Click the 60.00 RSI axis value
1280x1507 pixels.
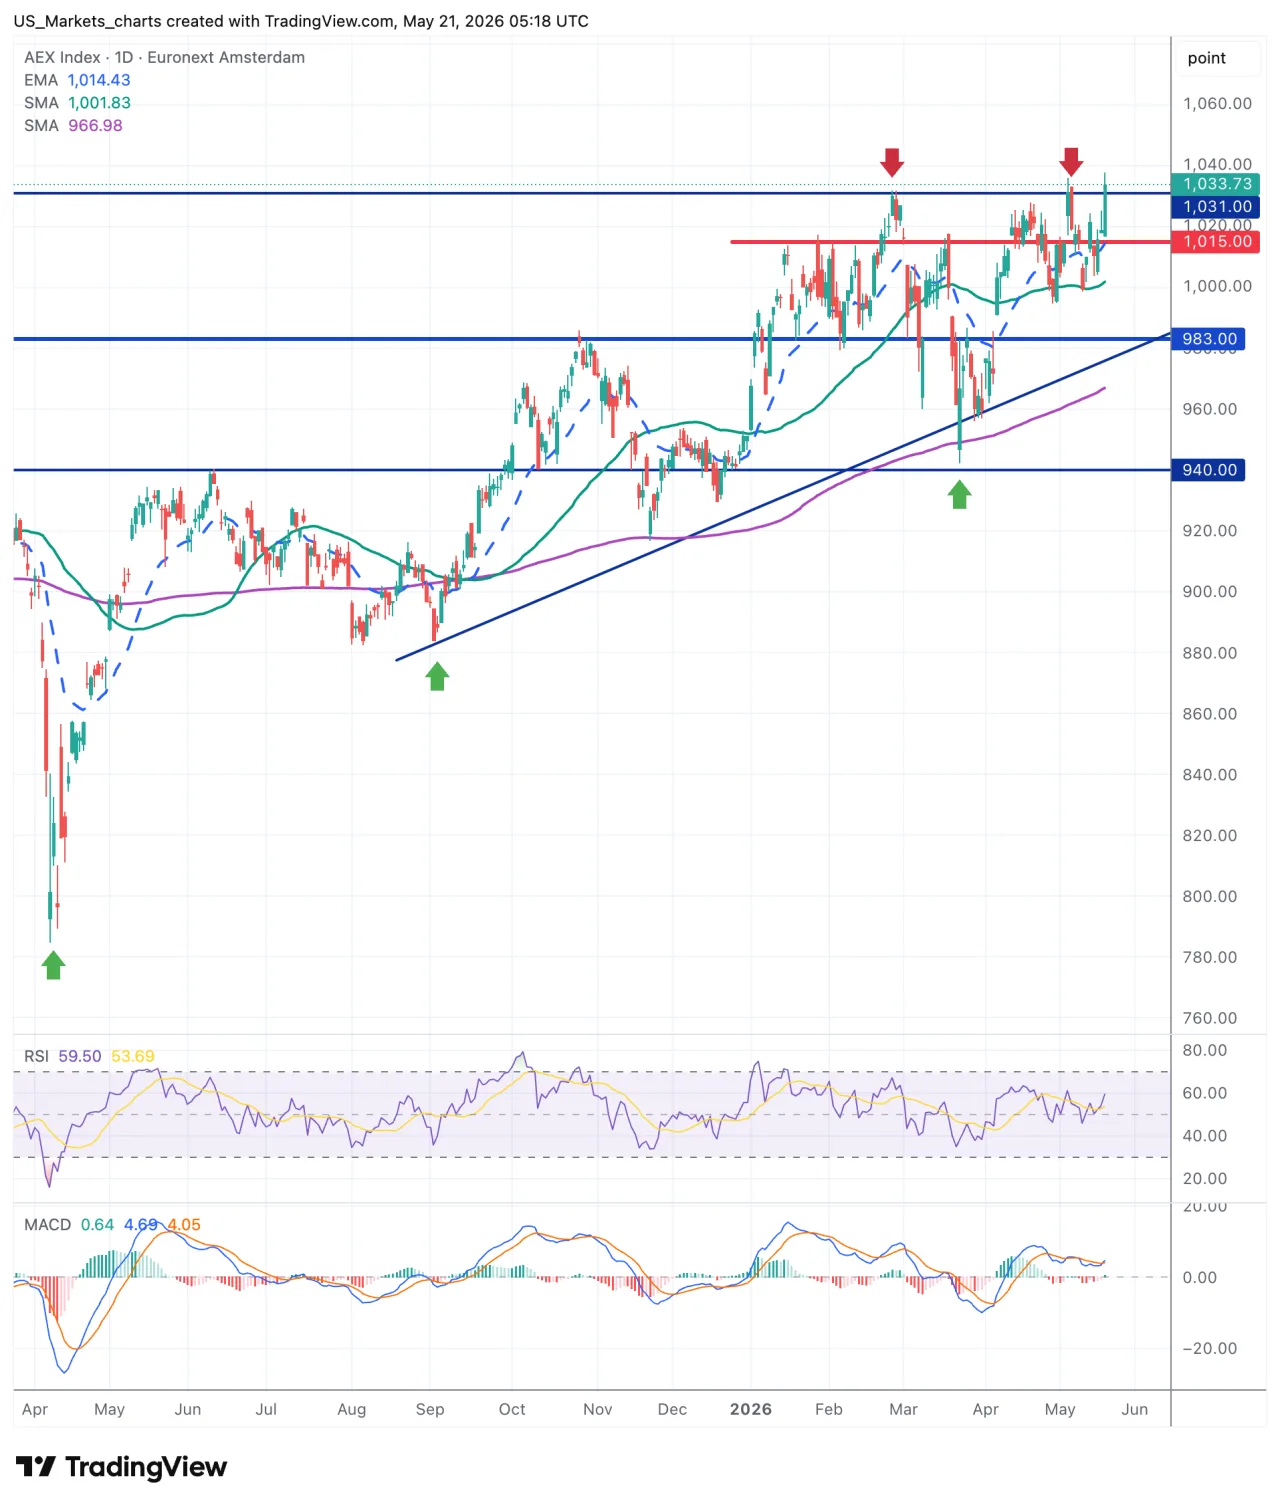1205,1093
